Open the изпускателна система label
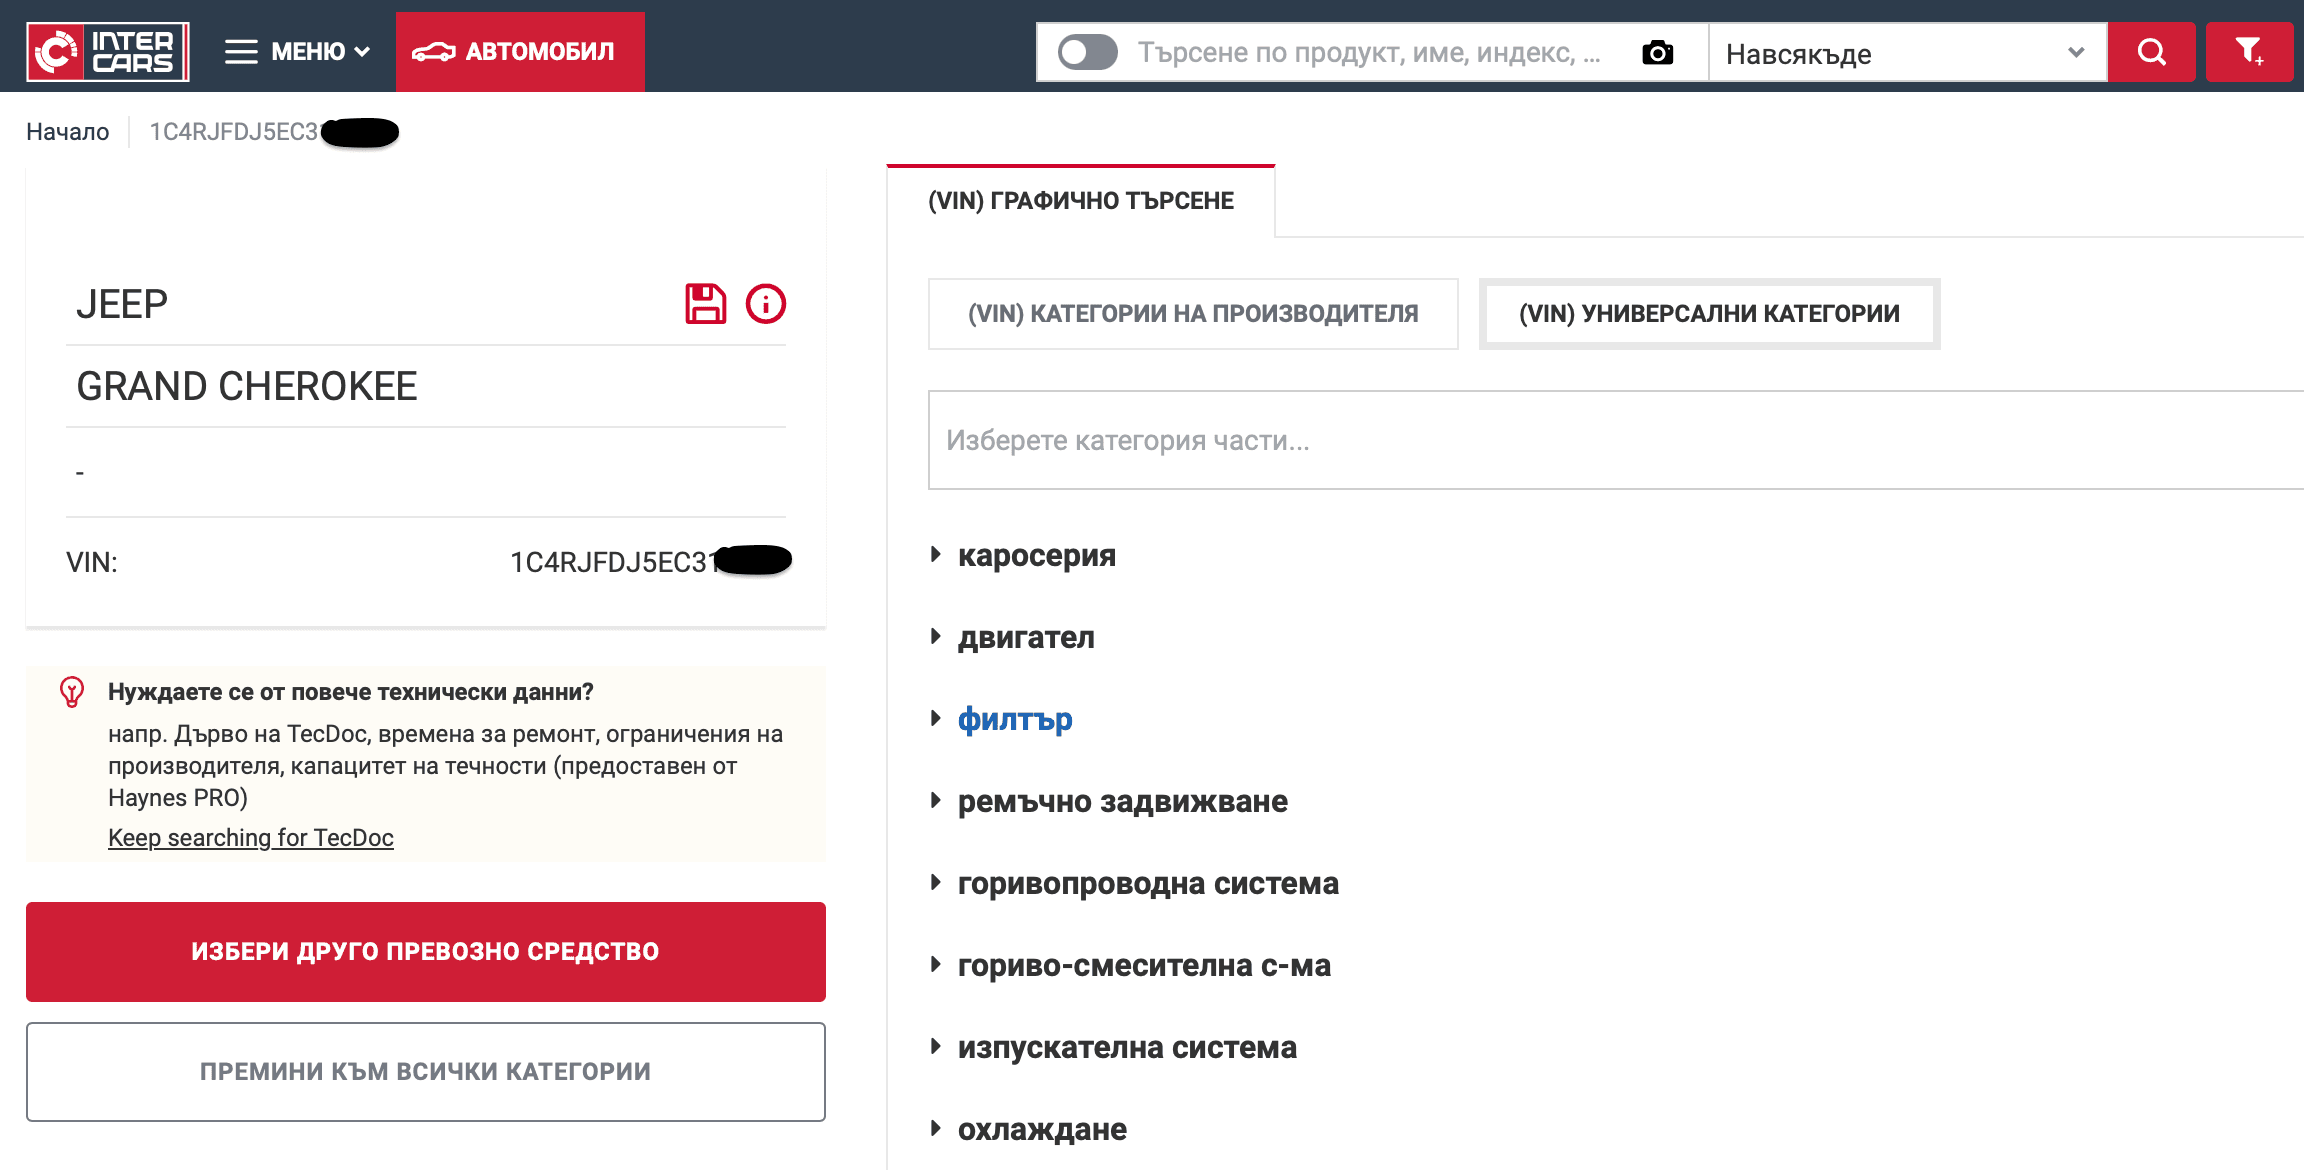2304x1170 pixels. [1127, 1047]
